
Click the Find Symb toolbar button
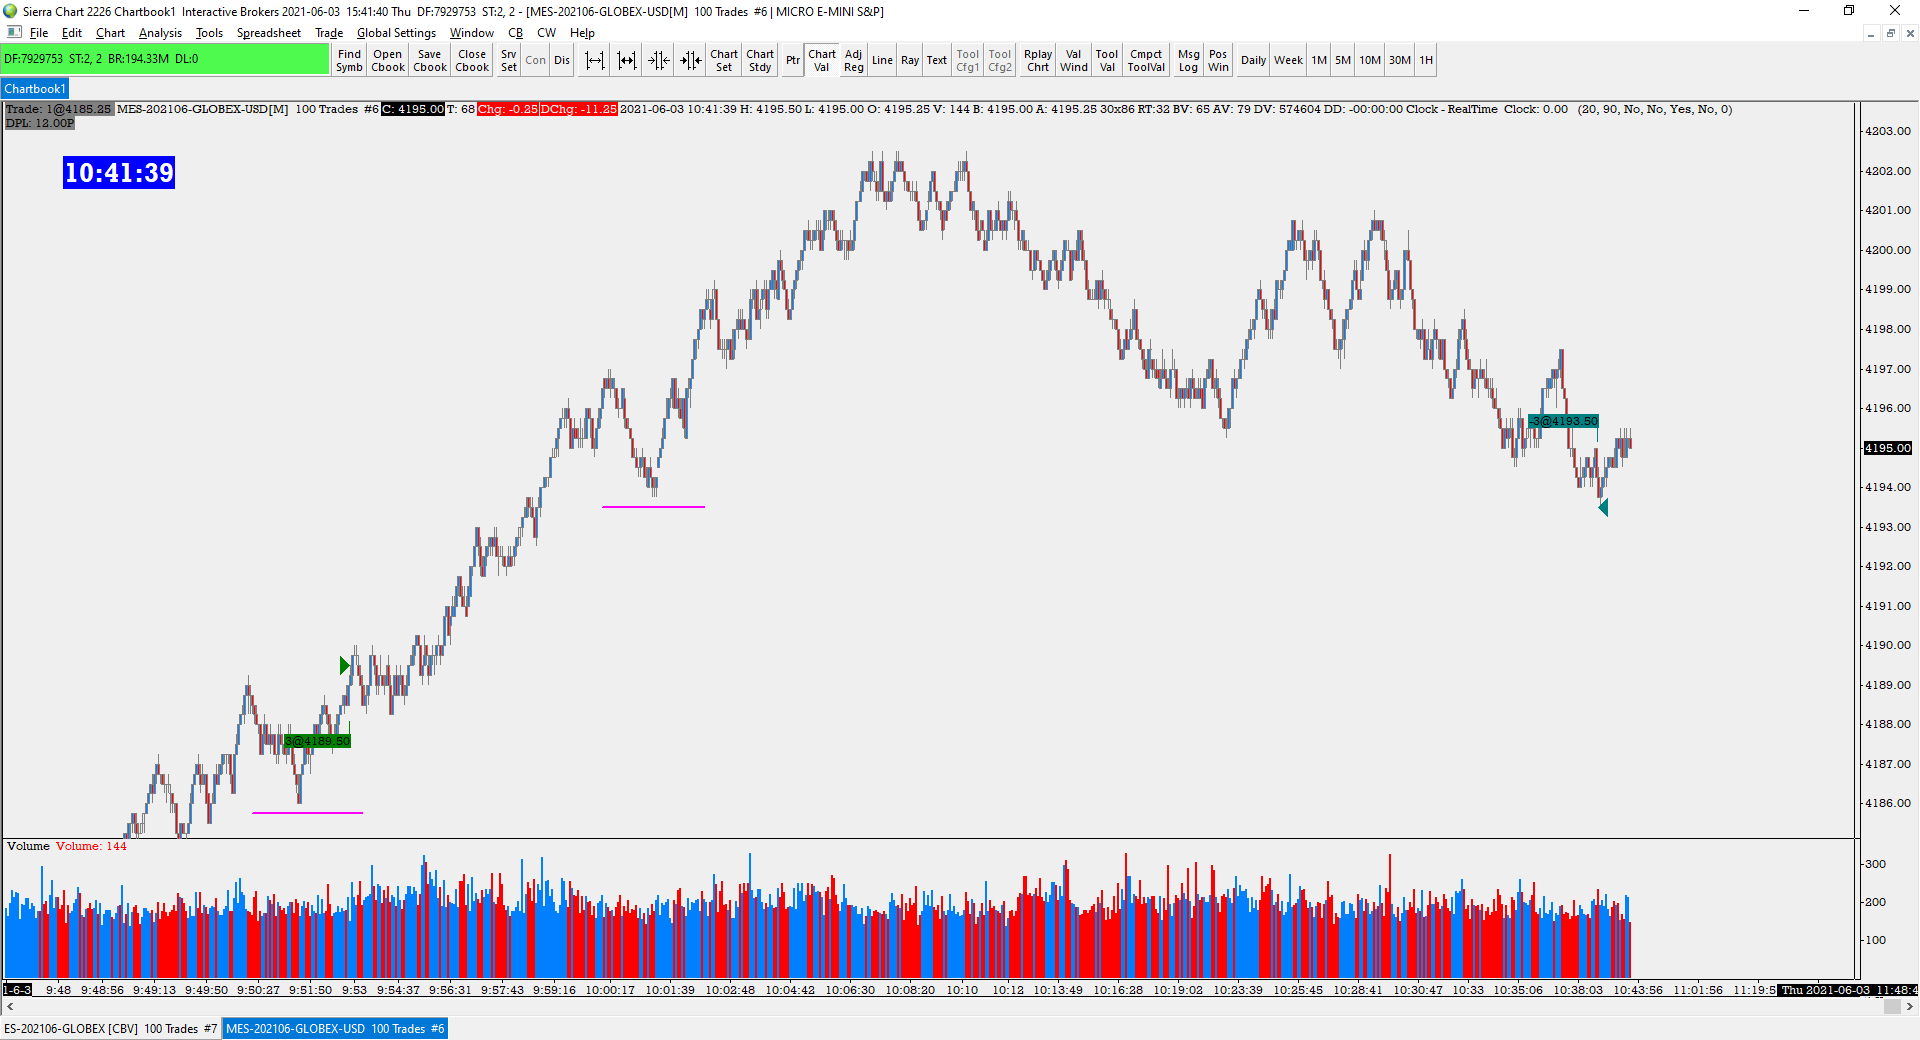click(349, 60)
